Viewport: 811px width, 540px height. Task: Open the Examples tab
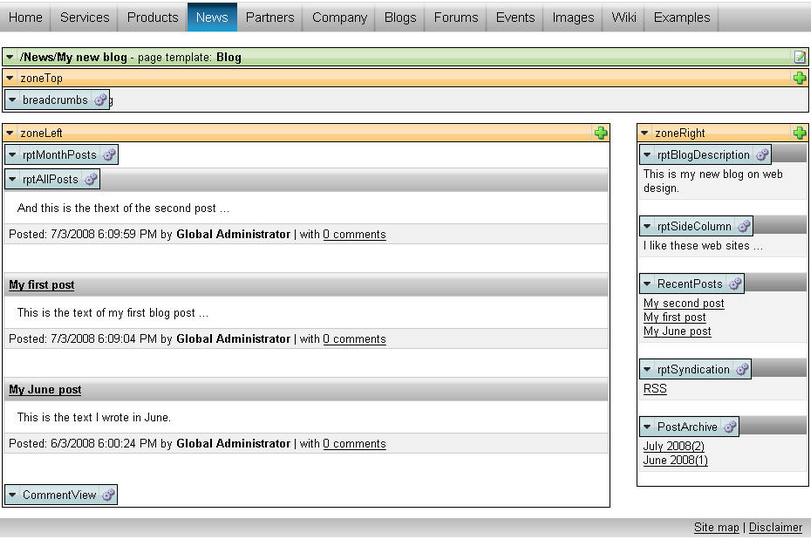coord(682,17)
